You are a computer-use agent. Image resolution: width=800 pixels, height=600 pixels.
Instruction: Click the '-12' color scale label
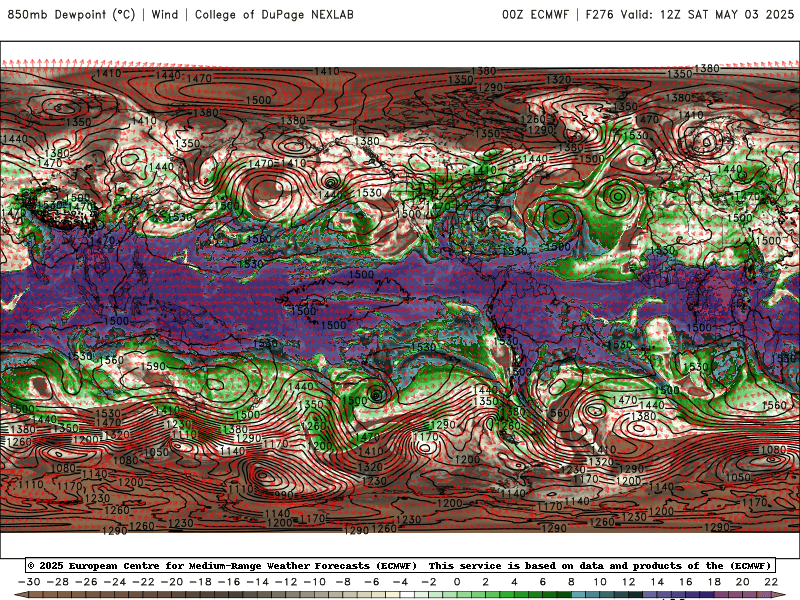pyautogui.click(x=286, y=582)
